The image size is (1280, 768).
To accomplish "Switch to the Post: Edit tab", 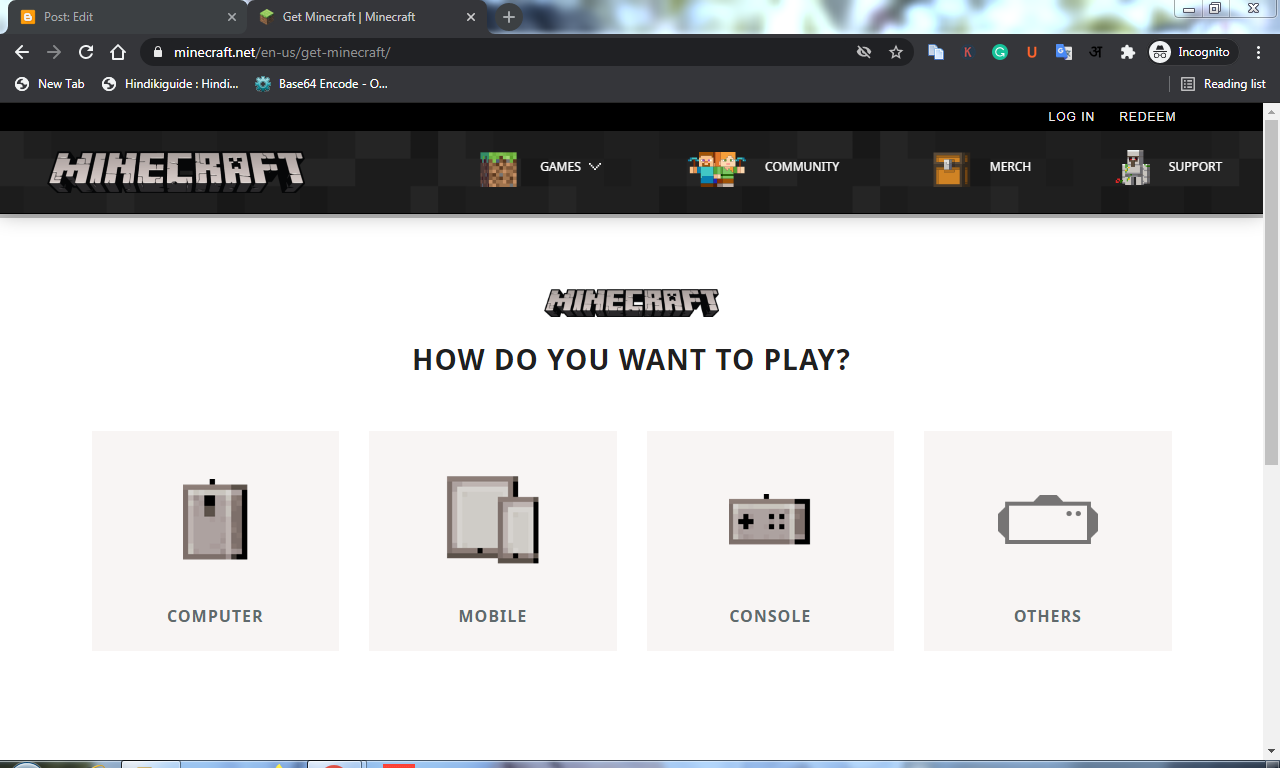I will point(125,17).
